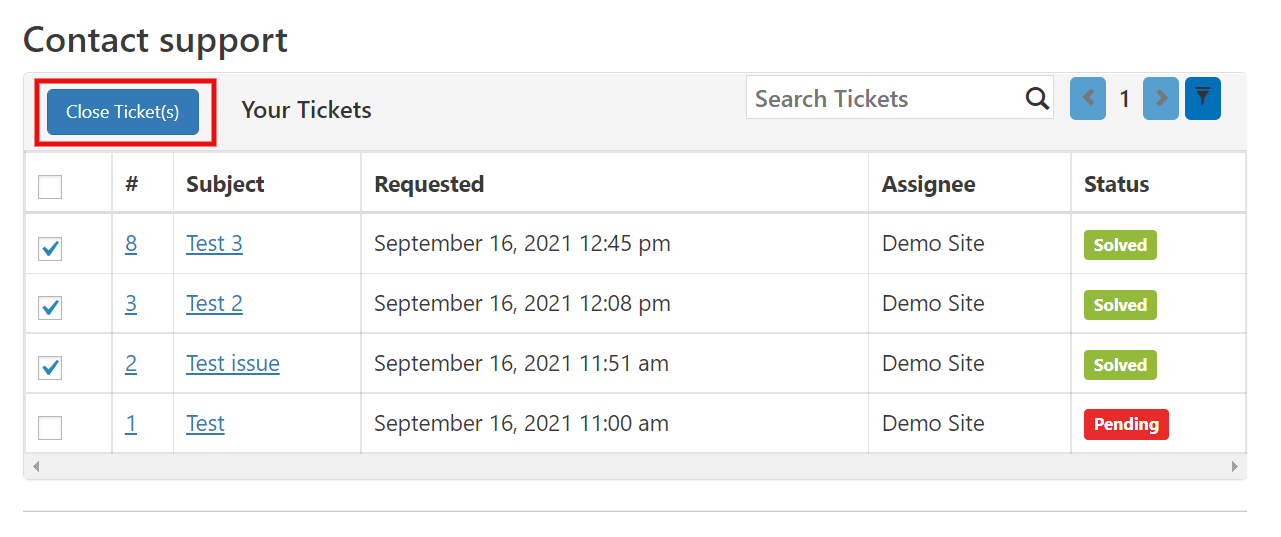Click scrollbar right arrow
The image size is (1281, 537).
[1234, 466]
